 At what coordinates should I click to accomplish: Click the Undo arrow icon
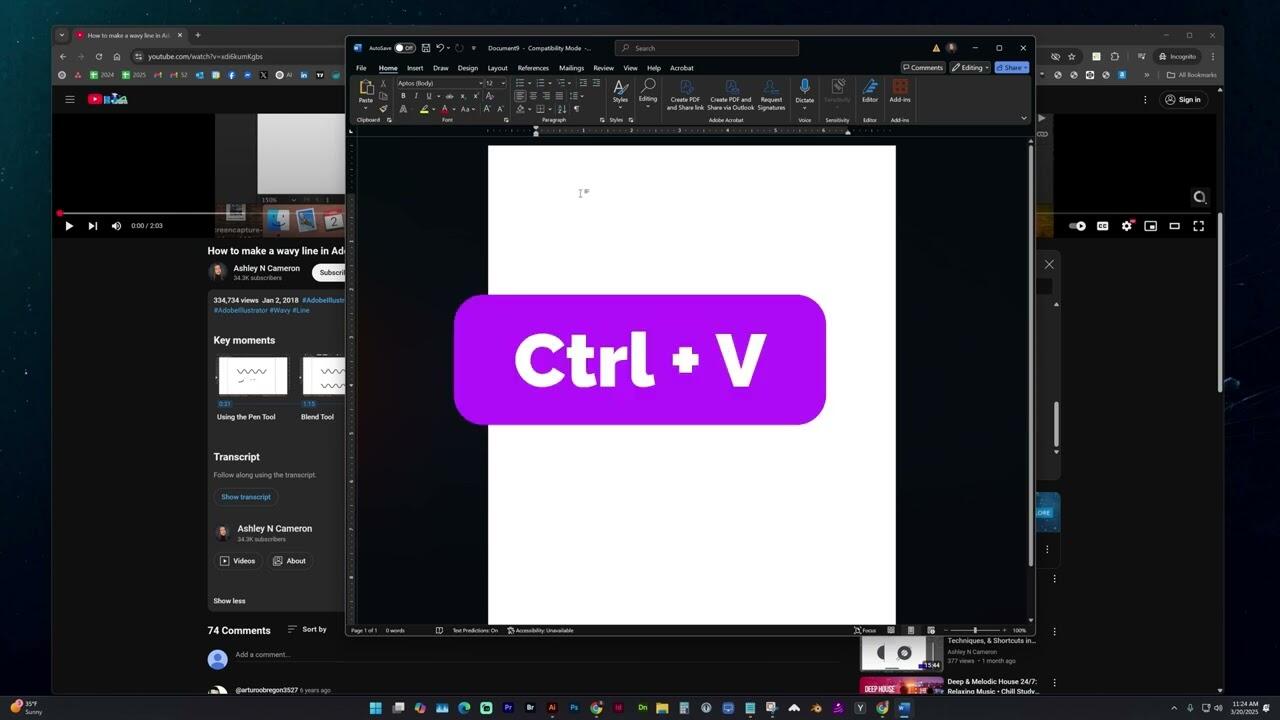pos(439,48)
